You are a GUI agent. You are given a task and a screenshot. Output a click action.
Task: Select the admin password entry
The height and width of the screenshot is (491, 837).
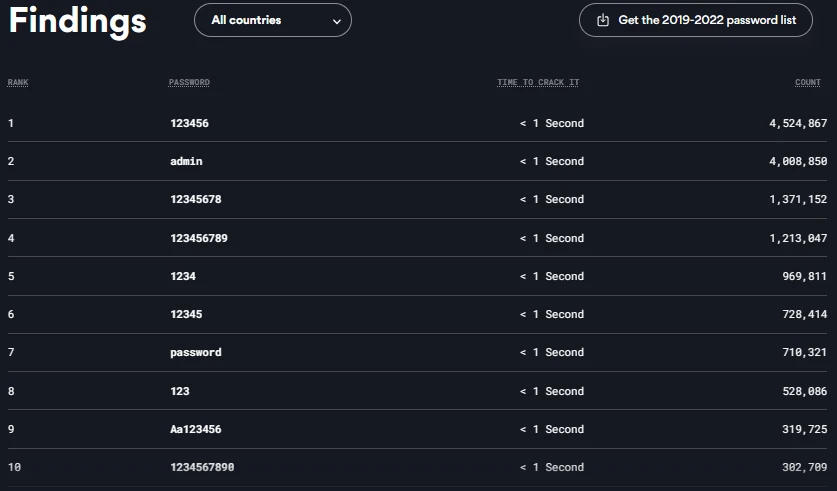(186, 161)
